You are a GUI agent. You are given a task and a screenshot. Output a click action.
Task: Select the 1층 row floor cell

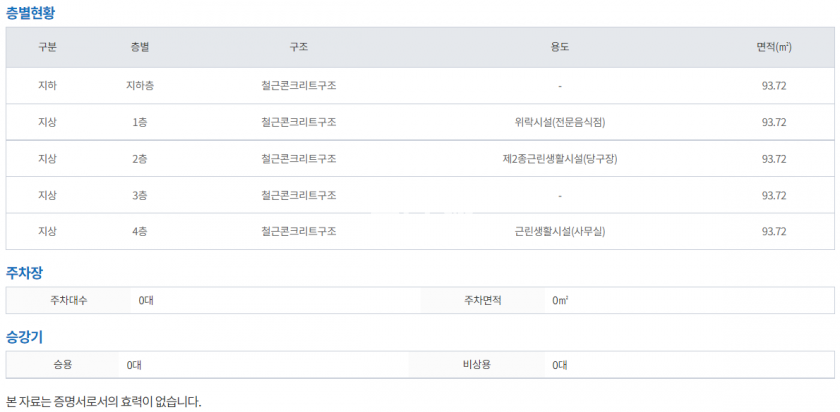pyautogui.click(x=140, y=122)
